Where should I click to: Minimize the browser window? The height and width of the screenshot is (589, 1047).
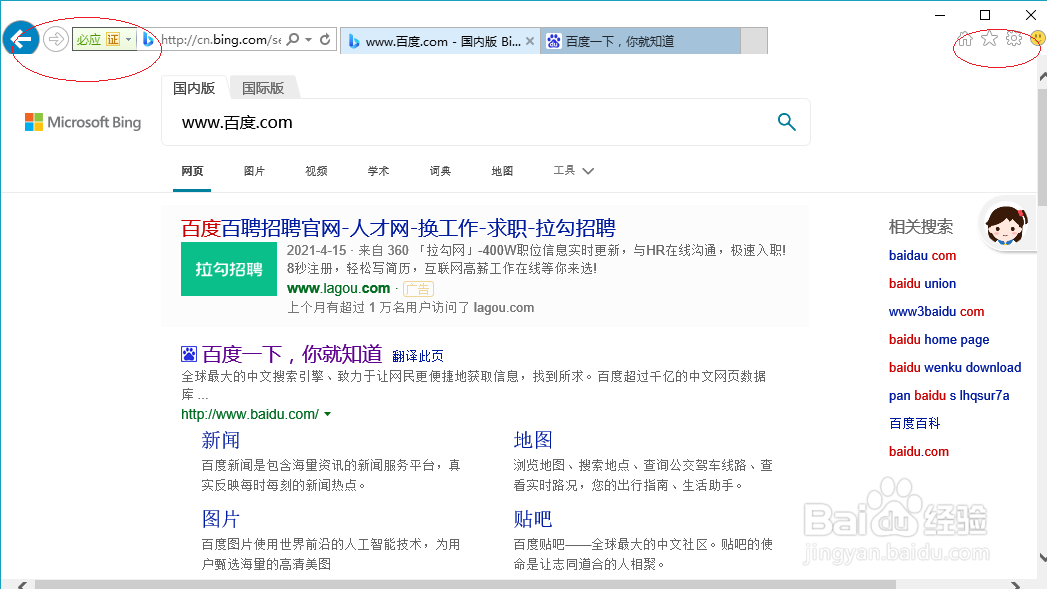click(x=940, y=15)
